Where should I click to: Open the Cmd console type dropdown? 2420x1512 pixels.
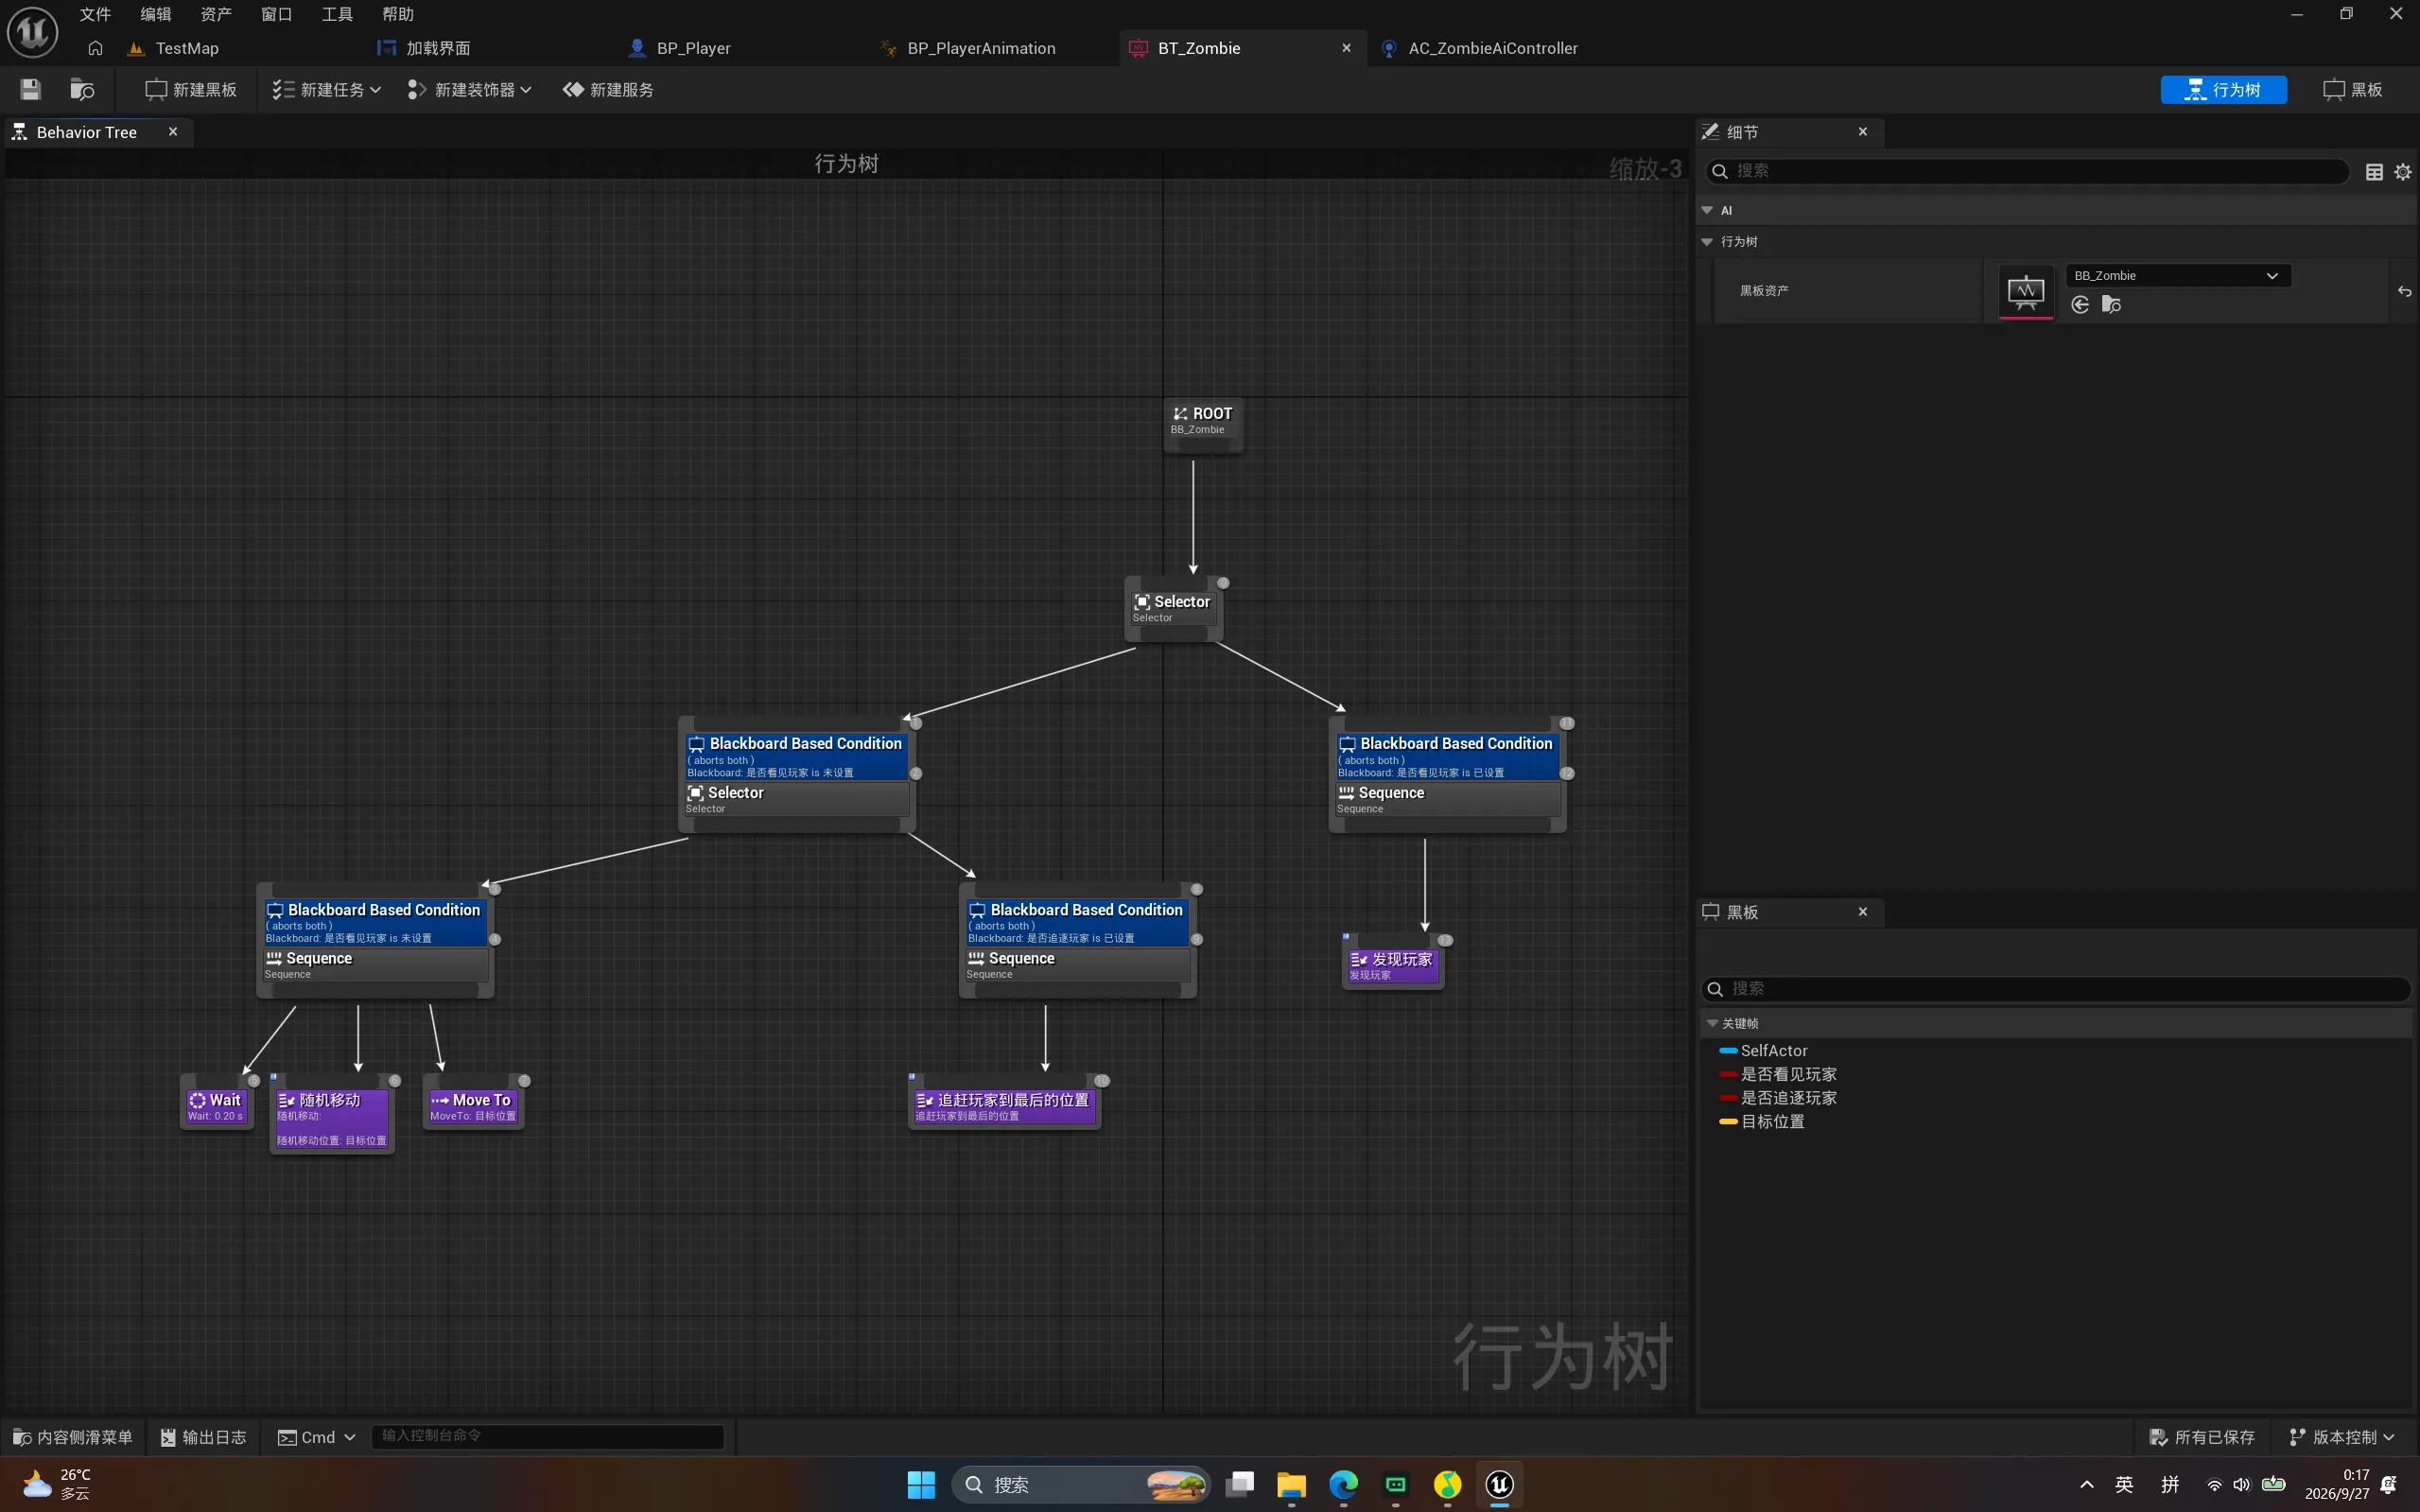(x=316, y=1437)
